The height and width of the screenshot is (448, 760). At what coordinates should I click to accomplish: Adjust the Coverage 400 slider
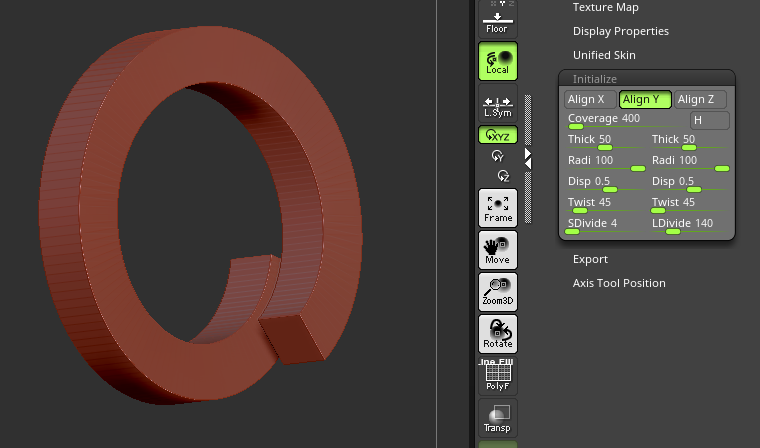coord(625,120)
